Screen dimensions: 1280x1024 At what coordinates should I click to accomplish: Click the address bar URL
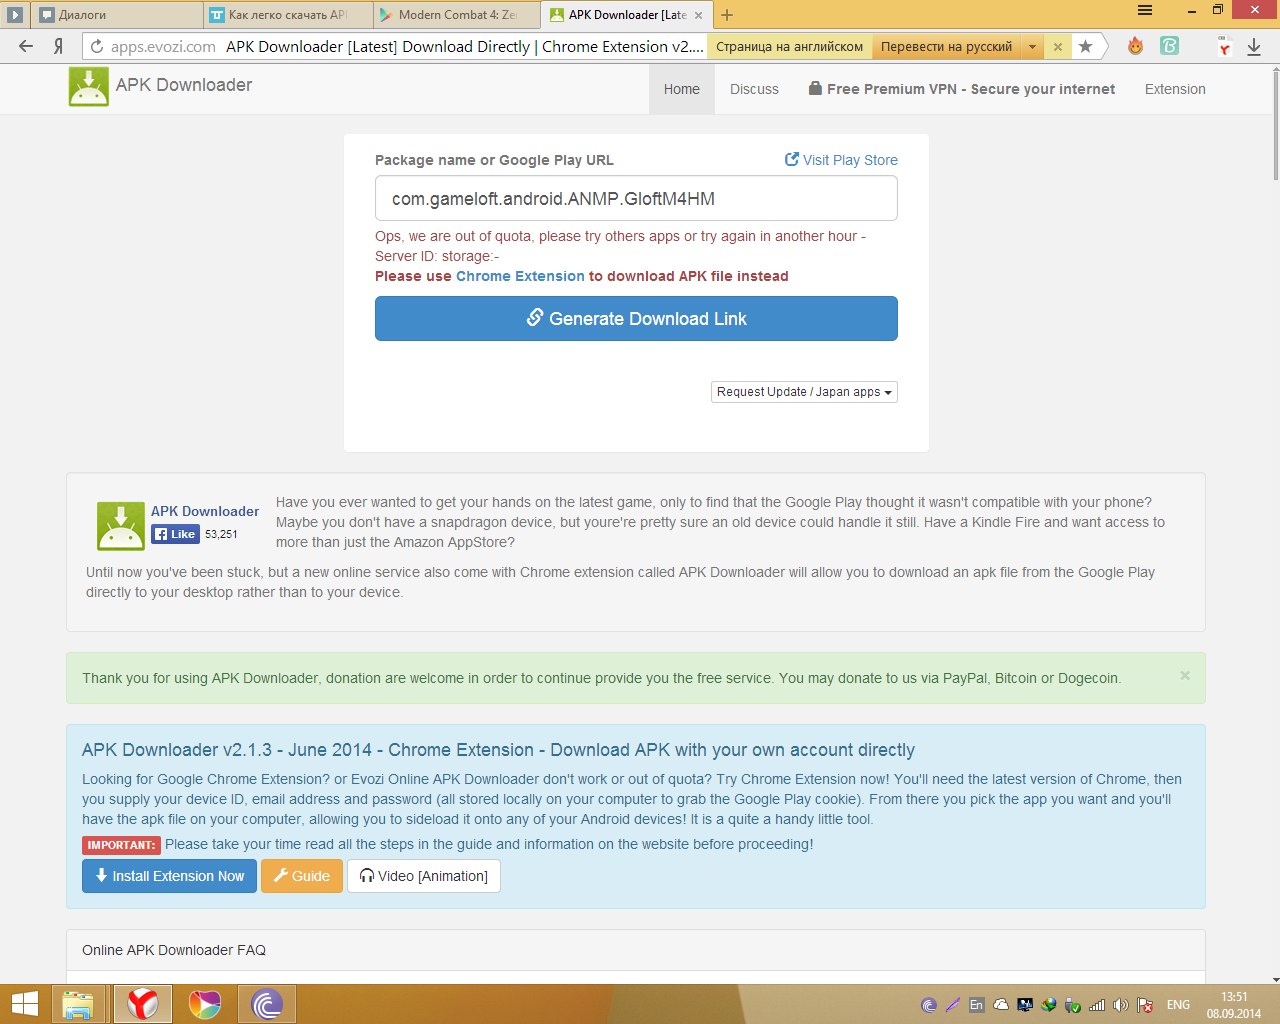[x=163, y=46]
